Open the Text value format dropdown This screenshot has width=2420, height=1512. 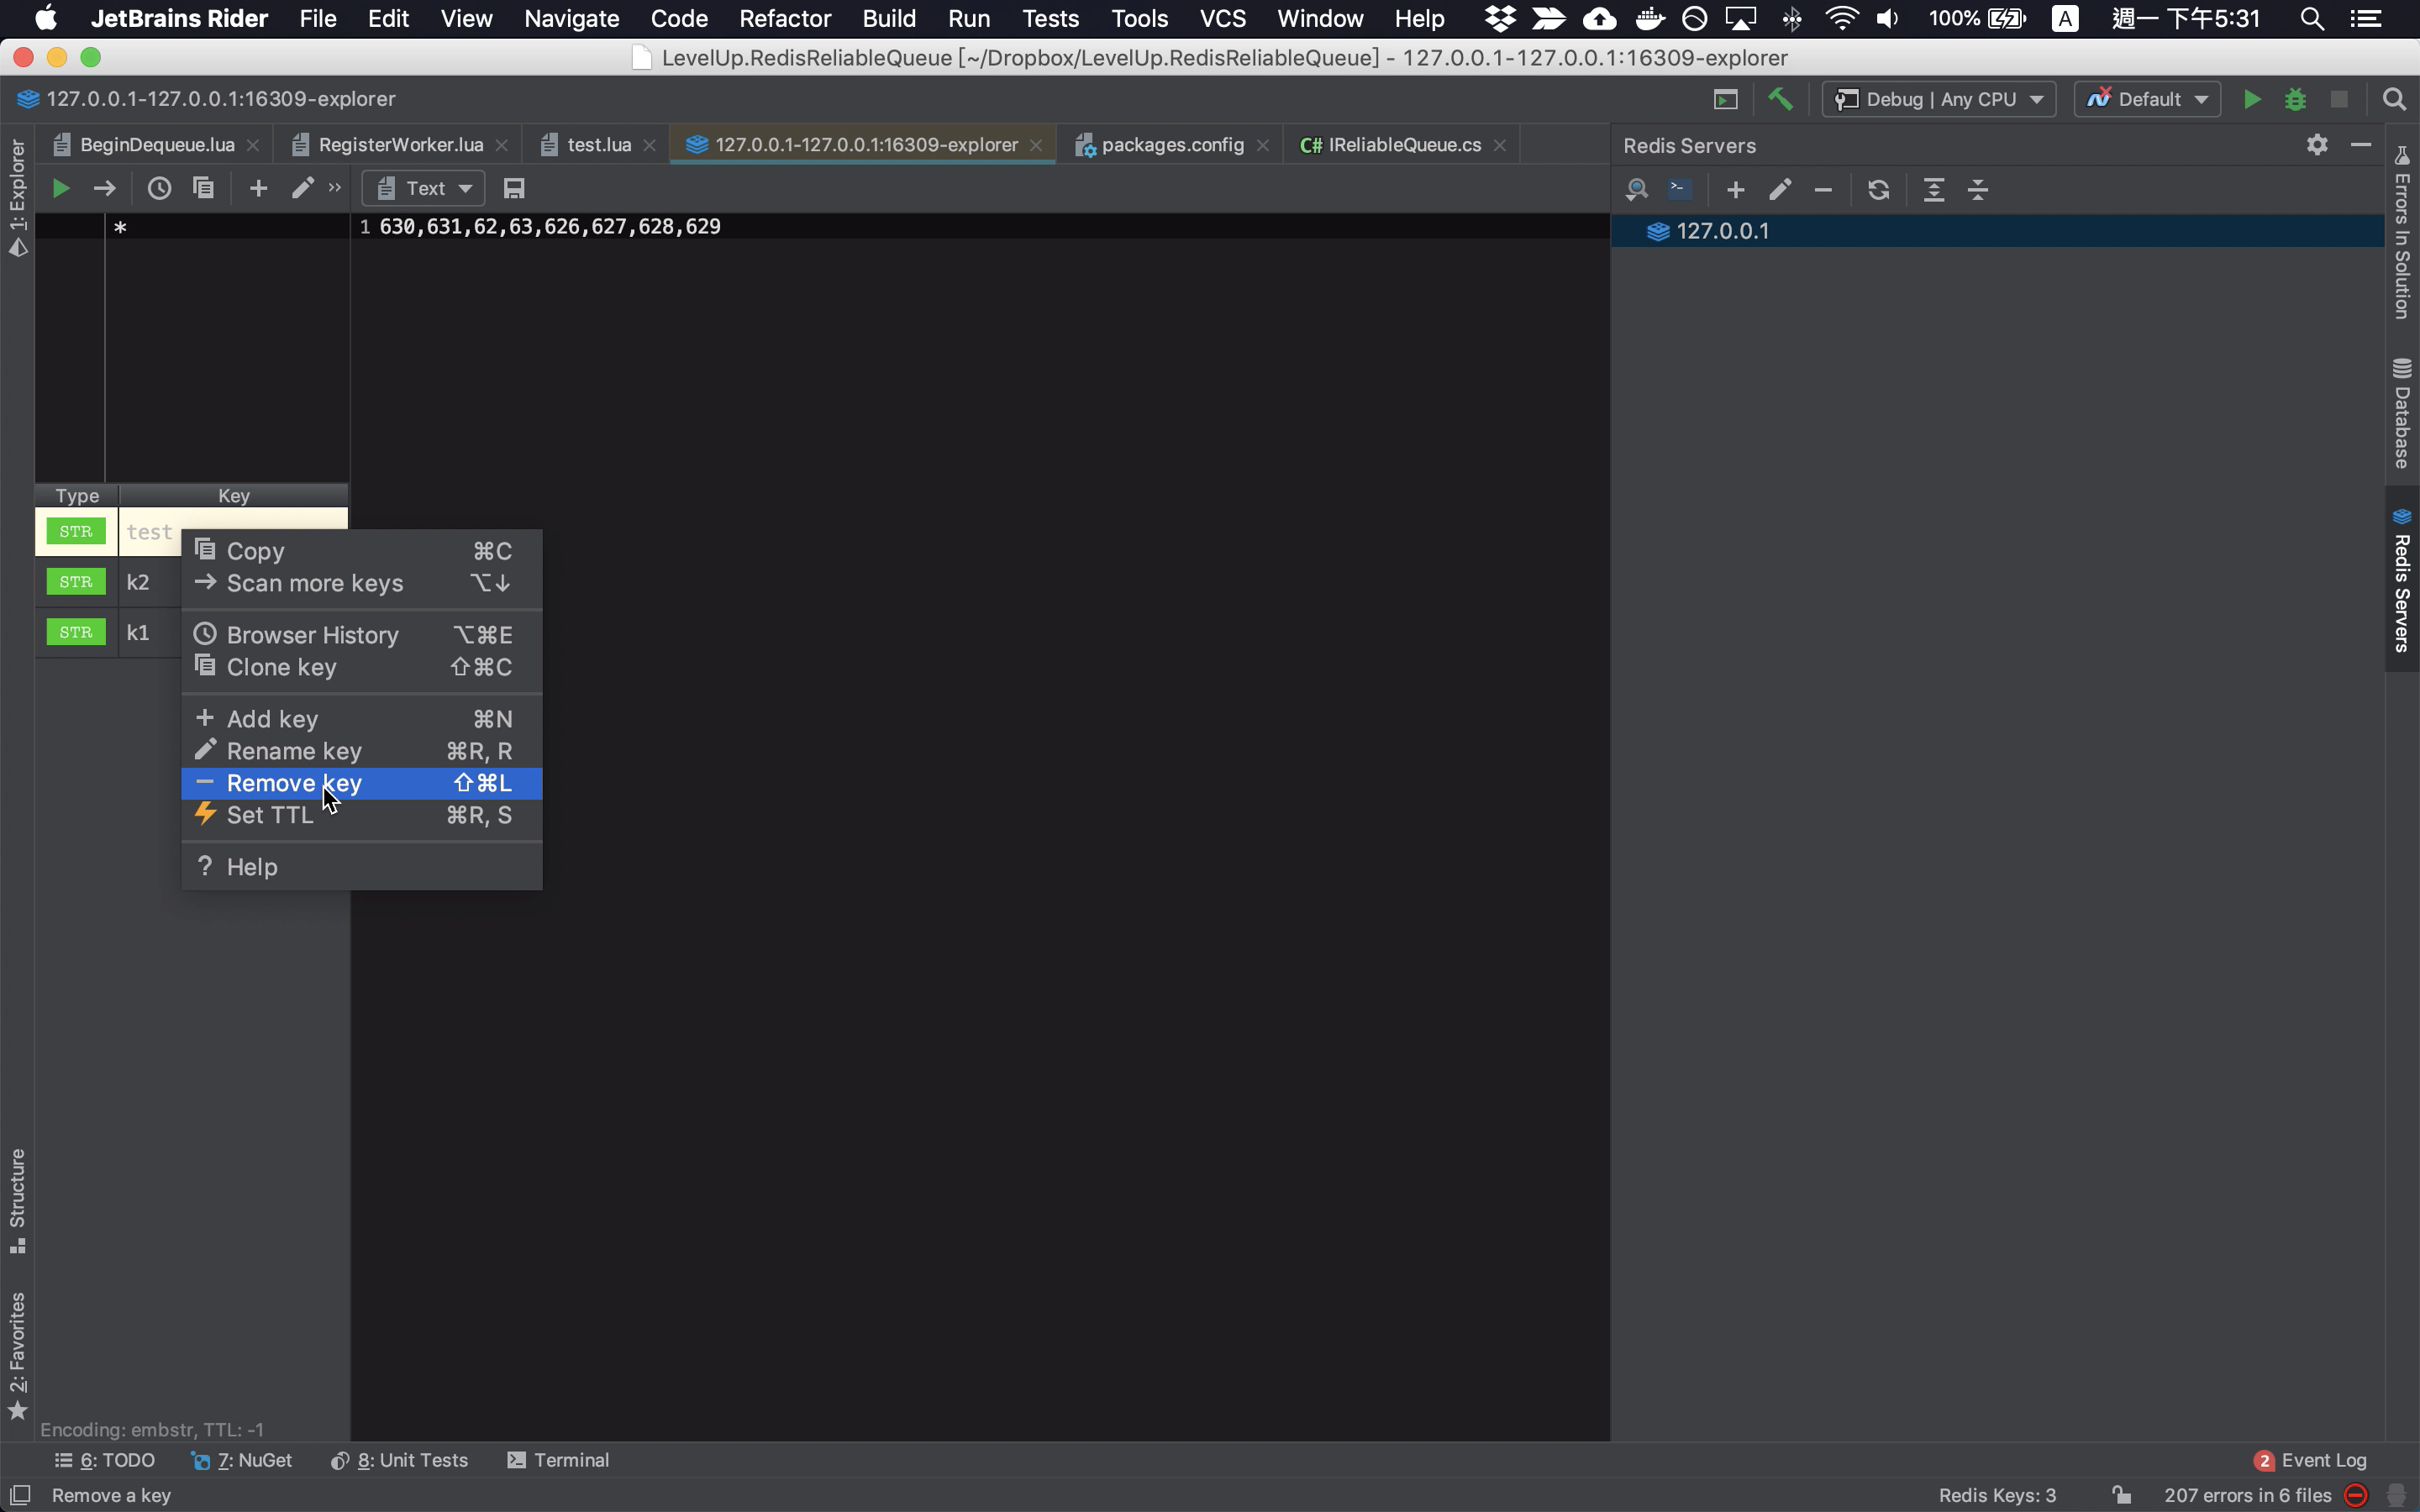point(424,188)
